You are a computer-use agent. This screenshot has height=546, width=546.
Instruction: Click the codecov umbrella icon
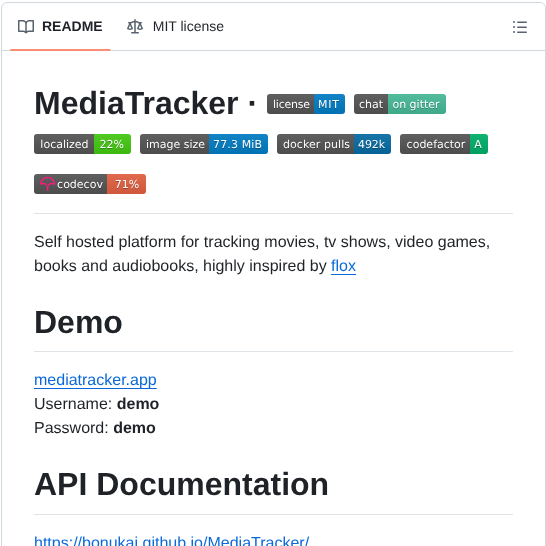[47, 184]
